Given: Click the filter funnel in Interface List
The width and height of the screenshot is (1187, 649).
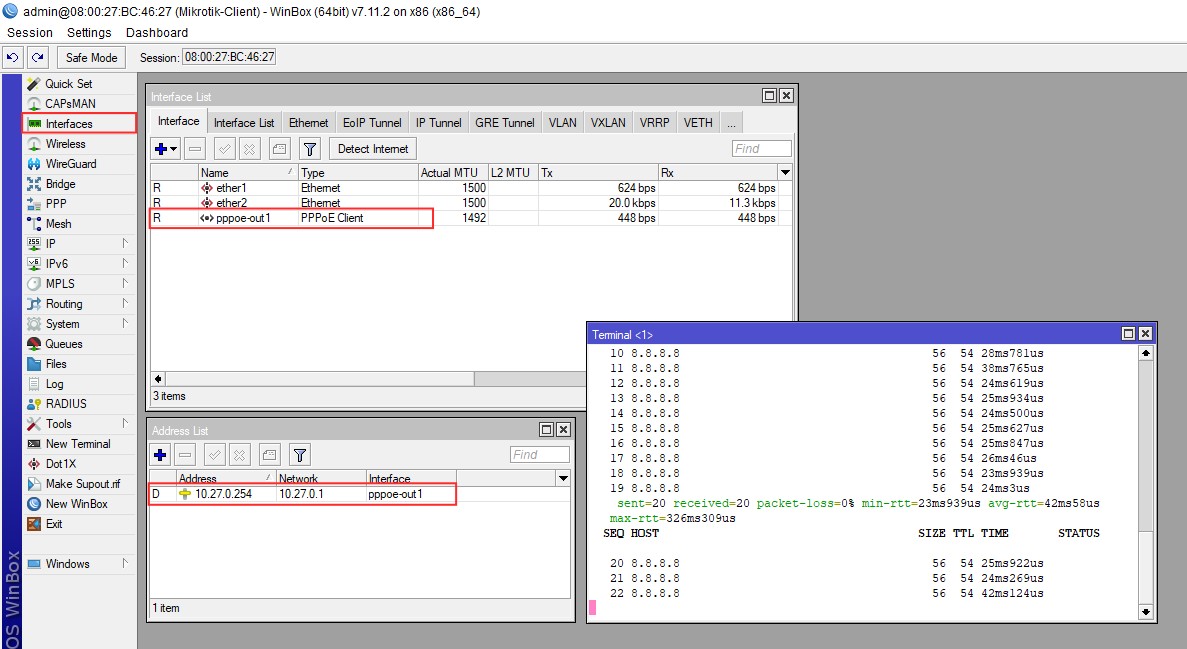Looking at the screenshot, I should click(x=310, y=149).
